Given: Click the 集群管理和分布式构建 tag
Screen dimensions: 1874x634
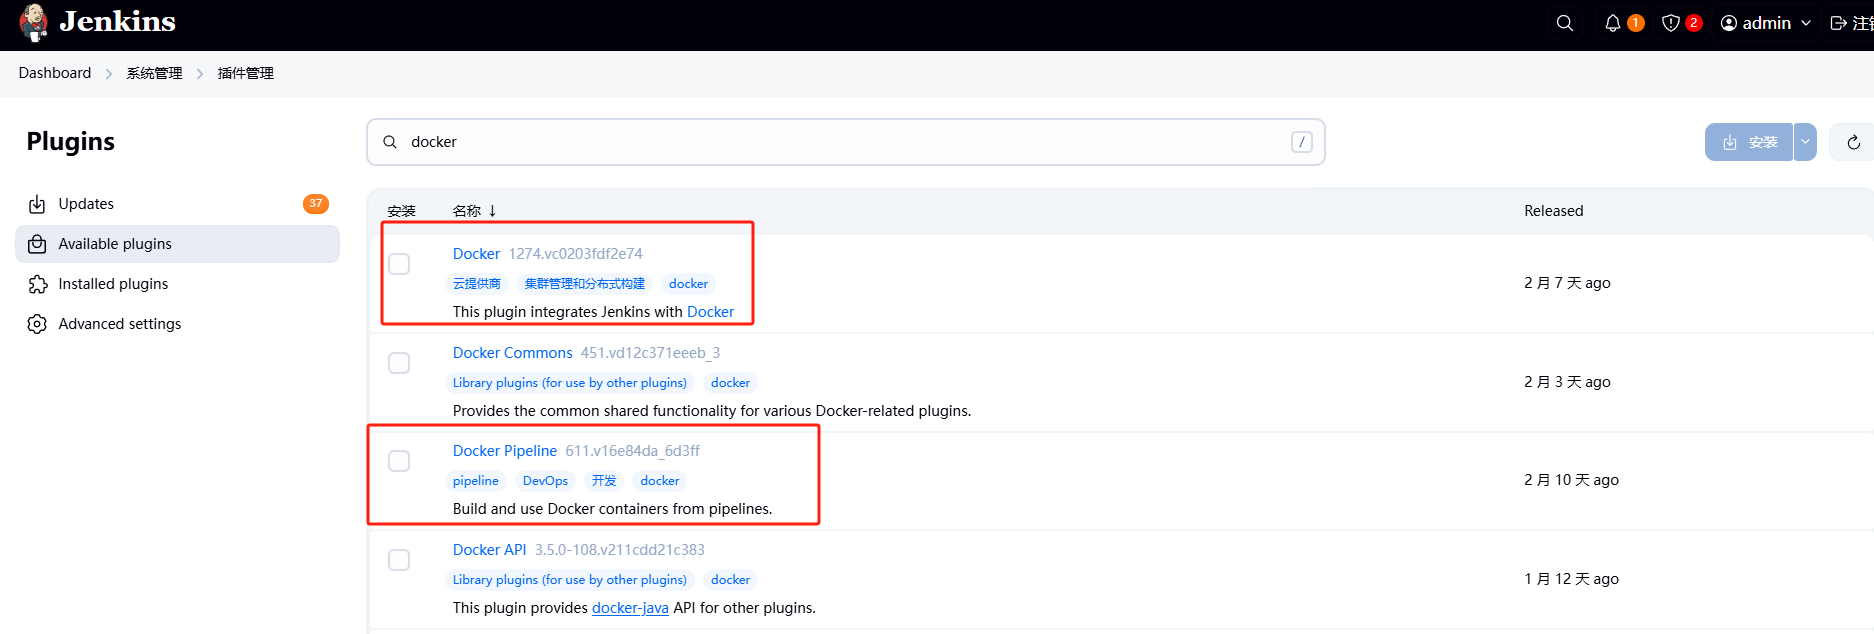Looking at the screenshot, I should (585, 284).
